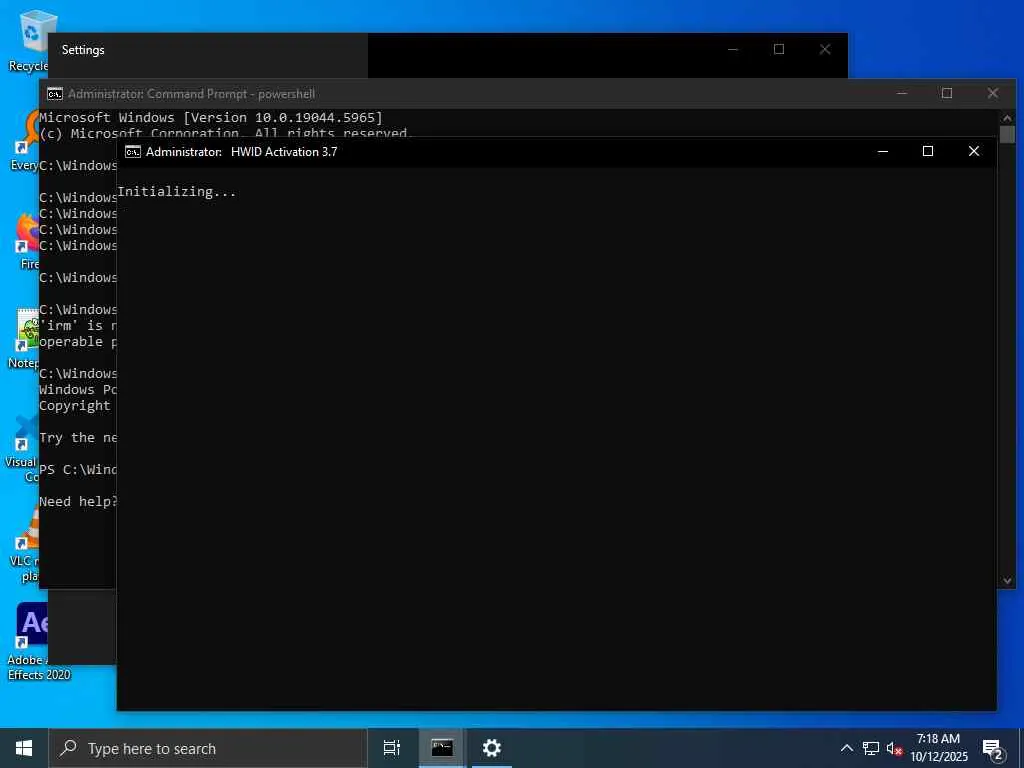Click the Settings window title text
Image resolution: width=1024 pixels, height=768 pixels.
(x=83, y=50)
